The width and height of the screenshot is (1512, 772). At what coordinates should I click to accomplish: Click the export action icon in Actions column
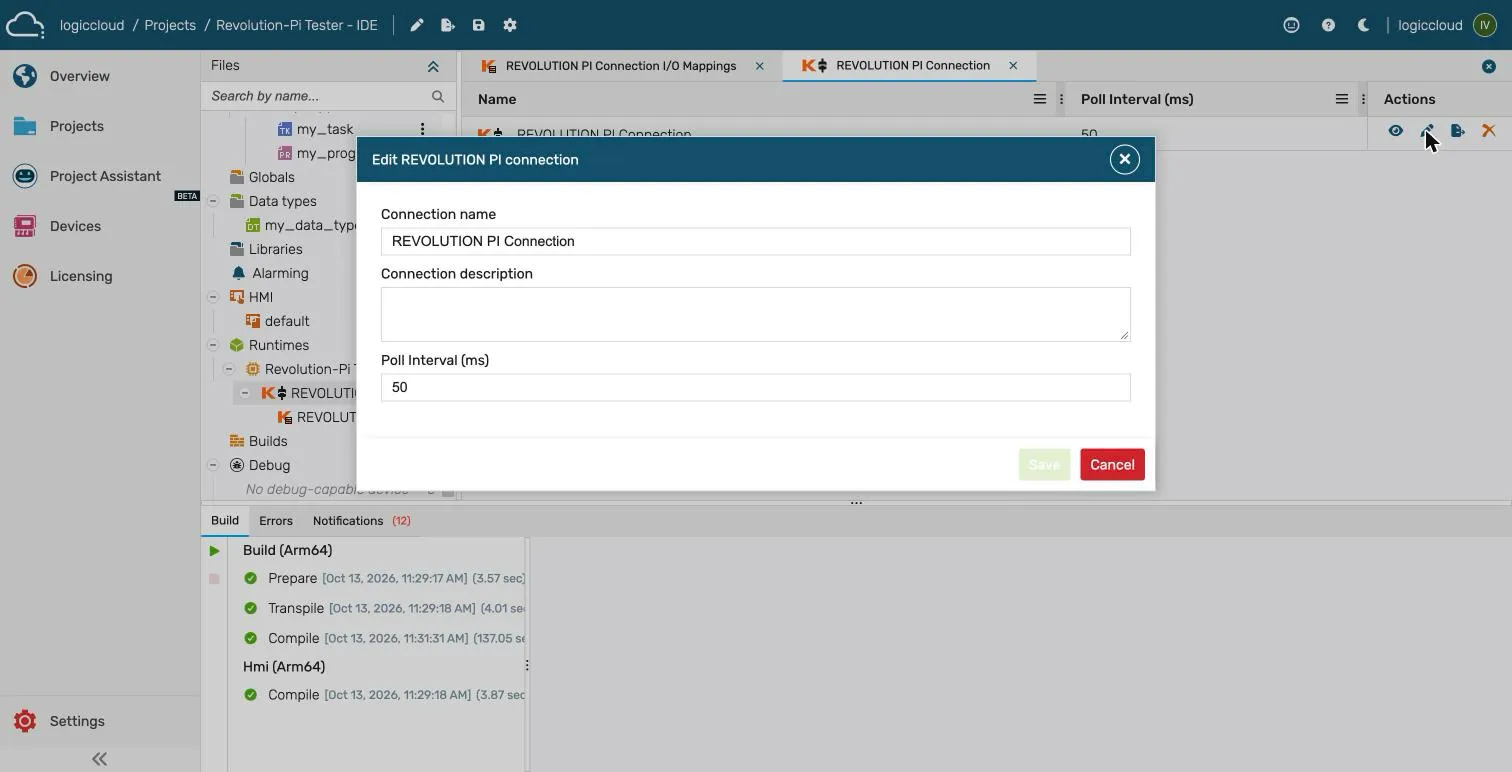1458,131
